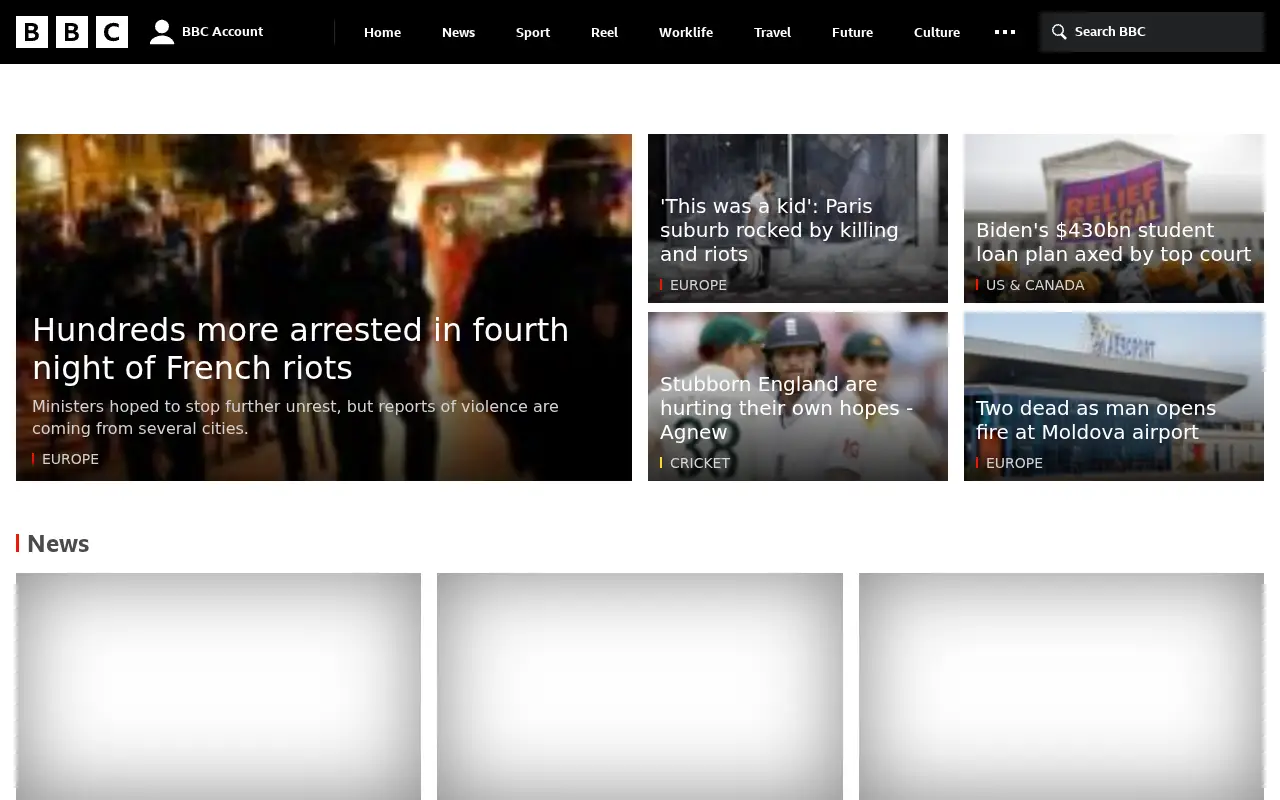The width and height of the screenshot is (1280, 800).
Task: Open Stubborn England Agnew cricket story
Action: 786,408
